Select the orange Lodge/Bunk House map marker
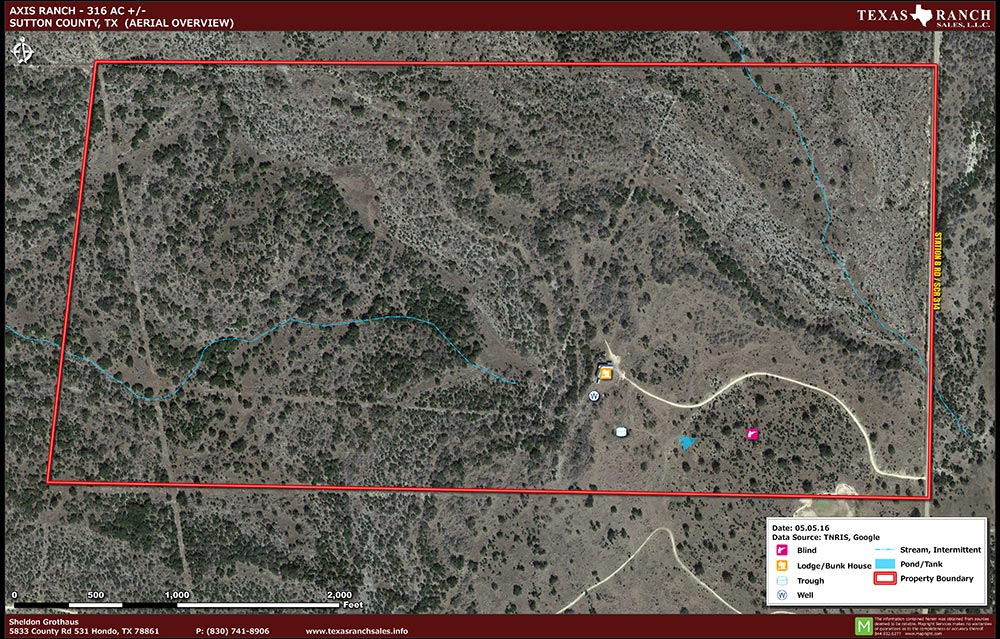 pyautogui.click(x=606, y=374)
